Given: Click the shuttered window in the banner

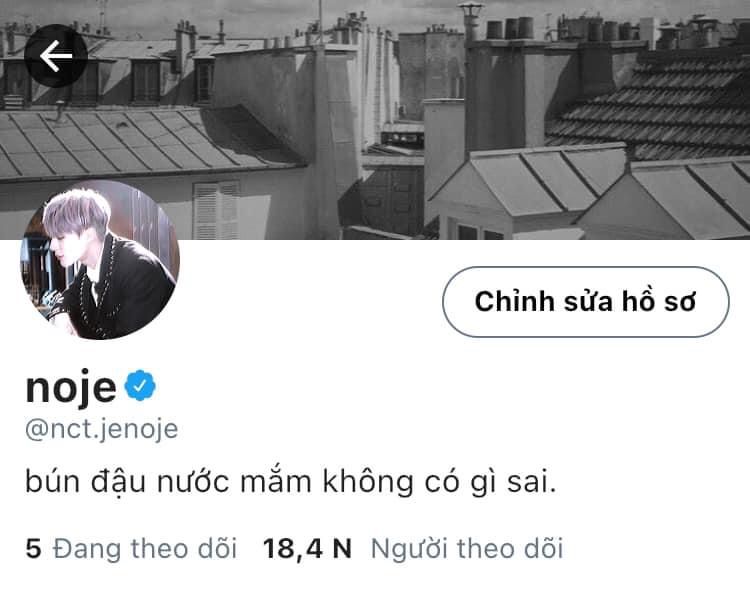Looking at the screenshot, I should (216, 210).
